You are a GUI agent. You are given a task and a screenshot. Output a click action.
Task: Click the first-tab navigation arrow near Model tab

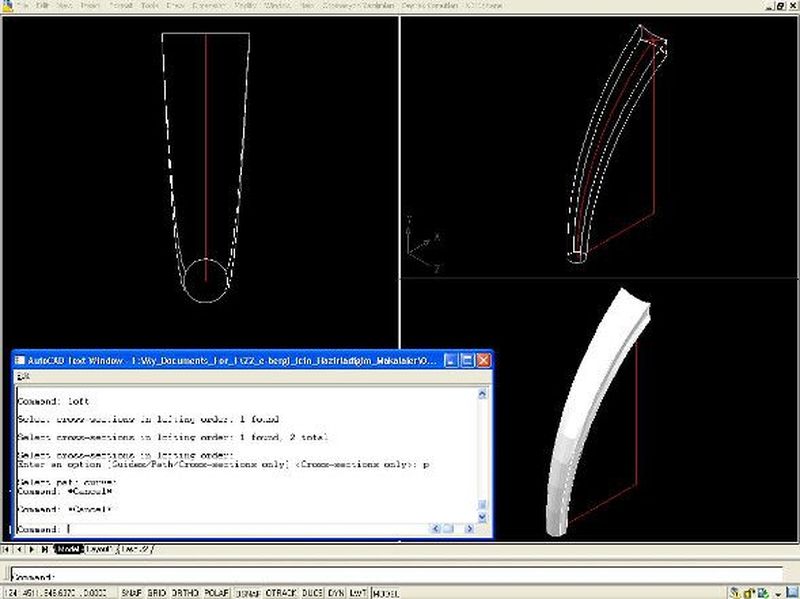coord(8,549)
